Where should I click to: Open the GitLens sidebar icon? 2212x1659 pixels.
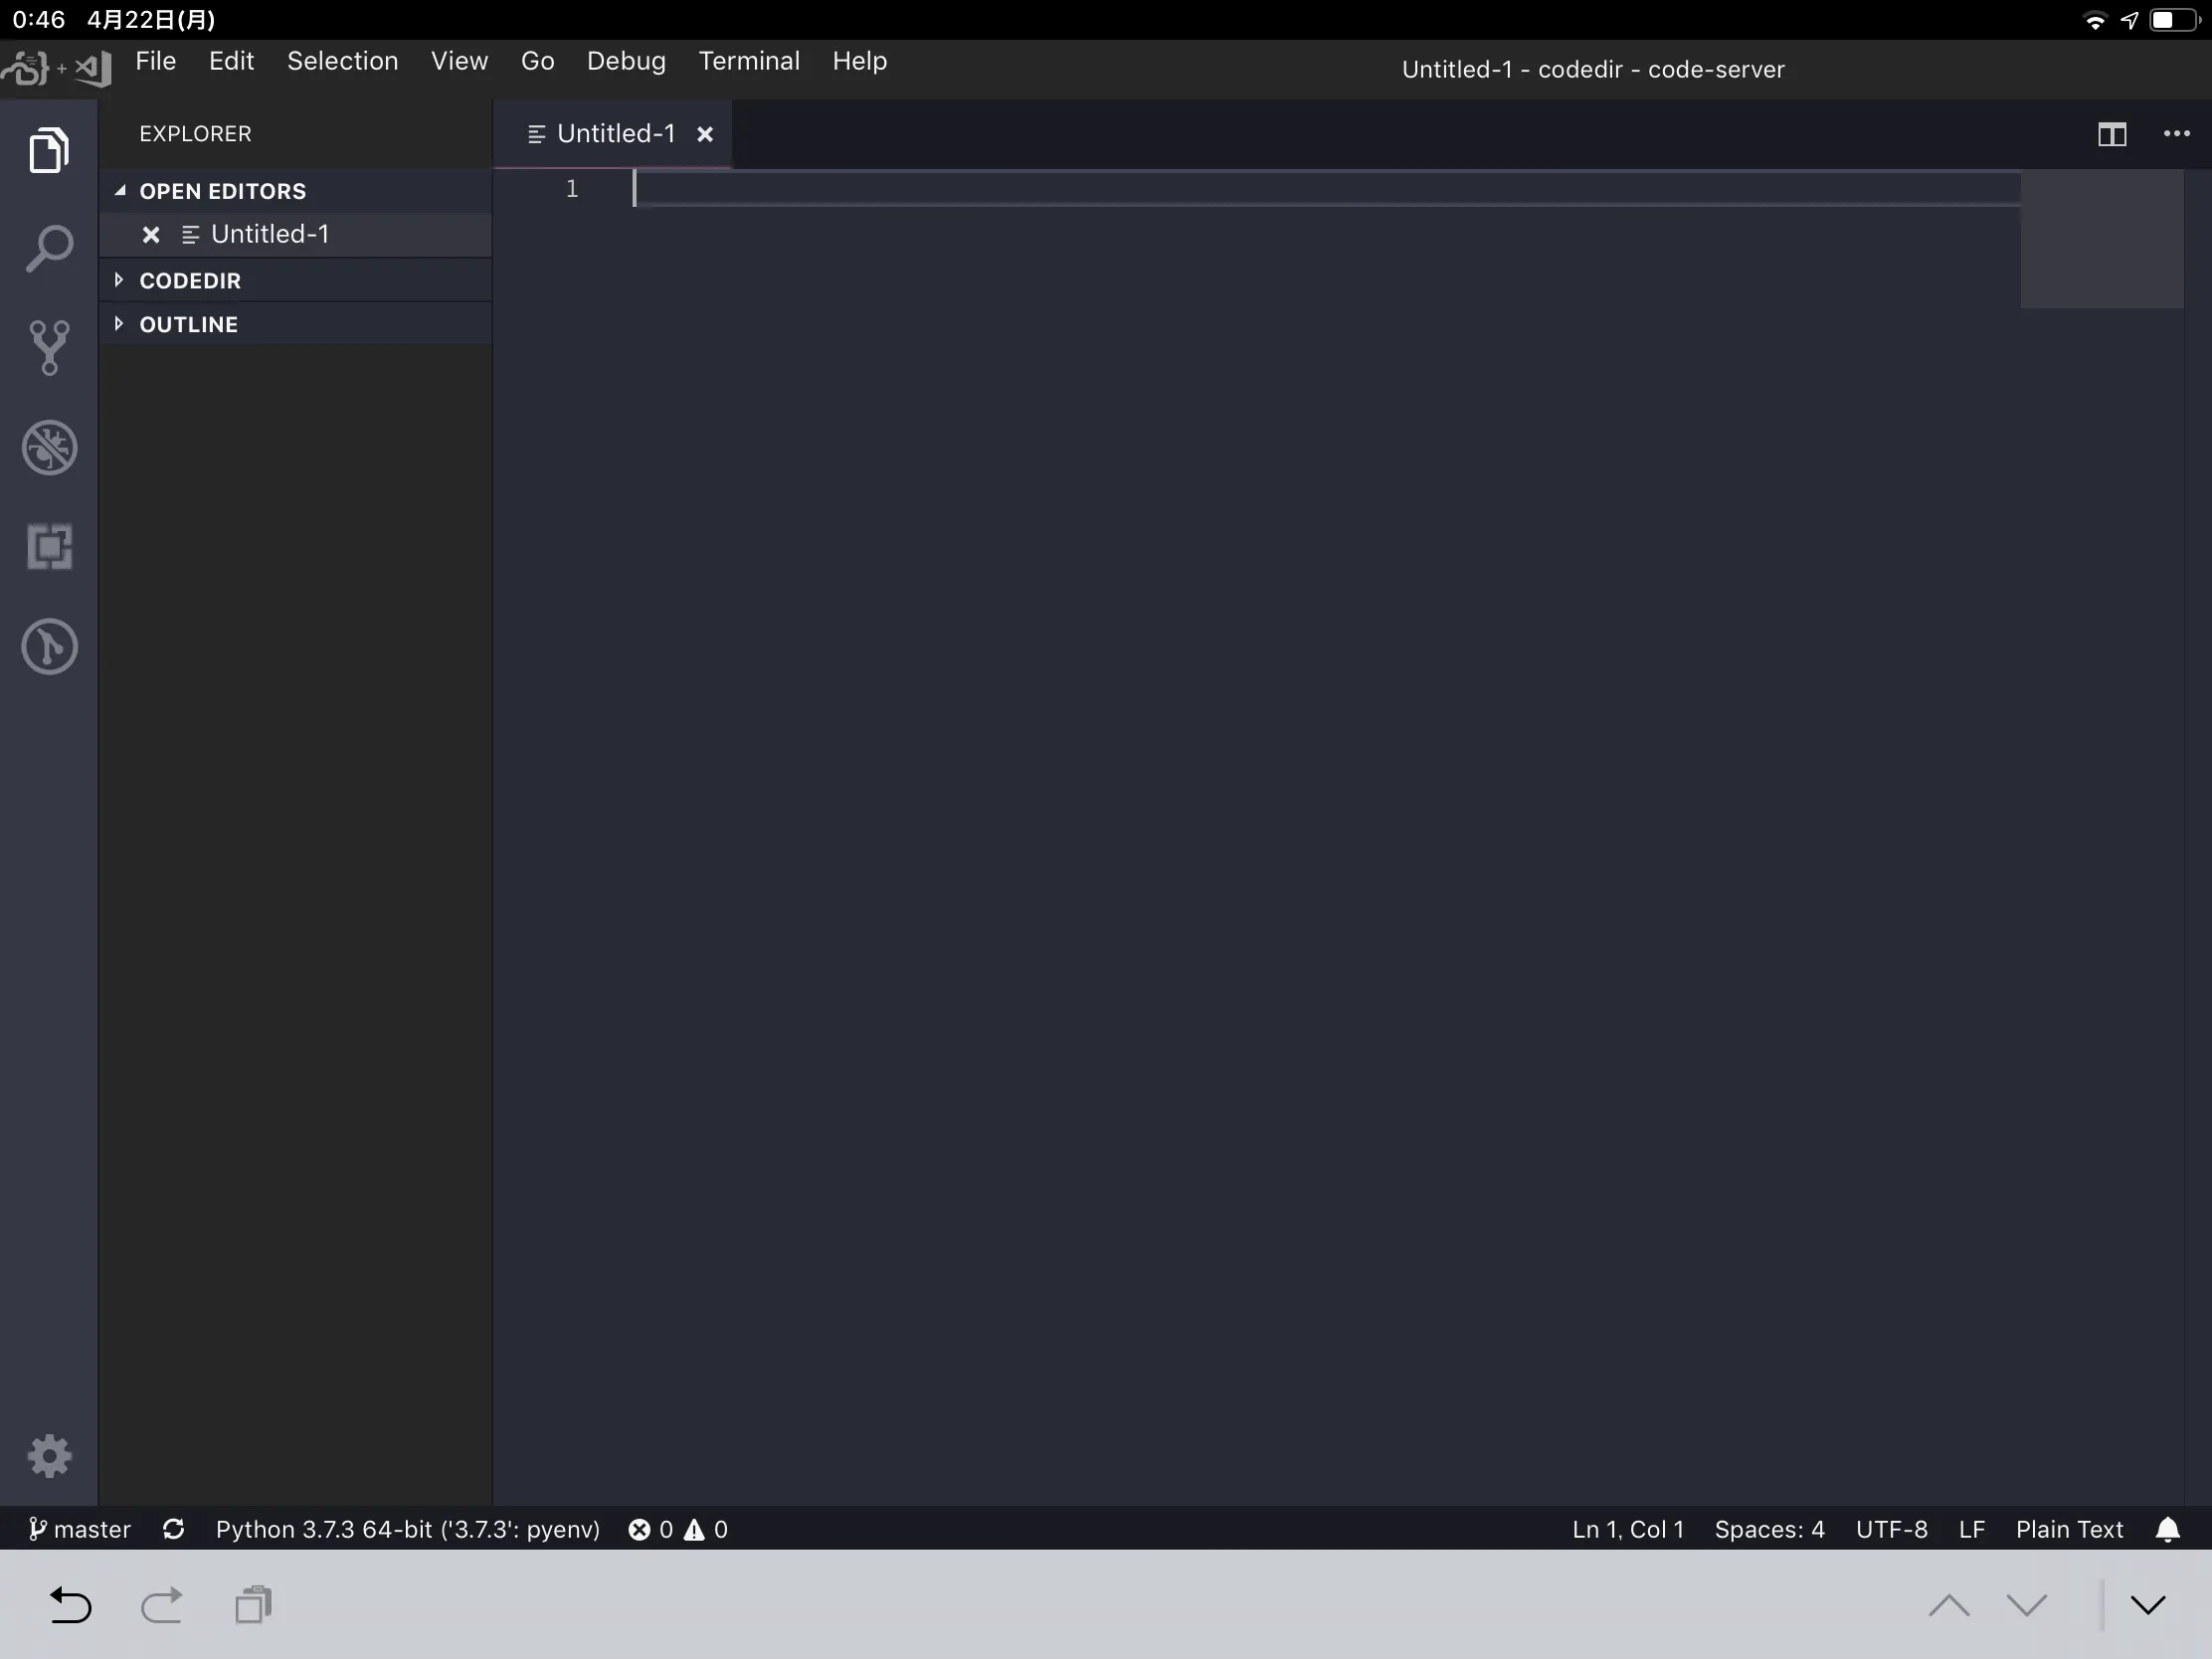(49, 646)
